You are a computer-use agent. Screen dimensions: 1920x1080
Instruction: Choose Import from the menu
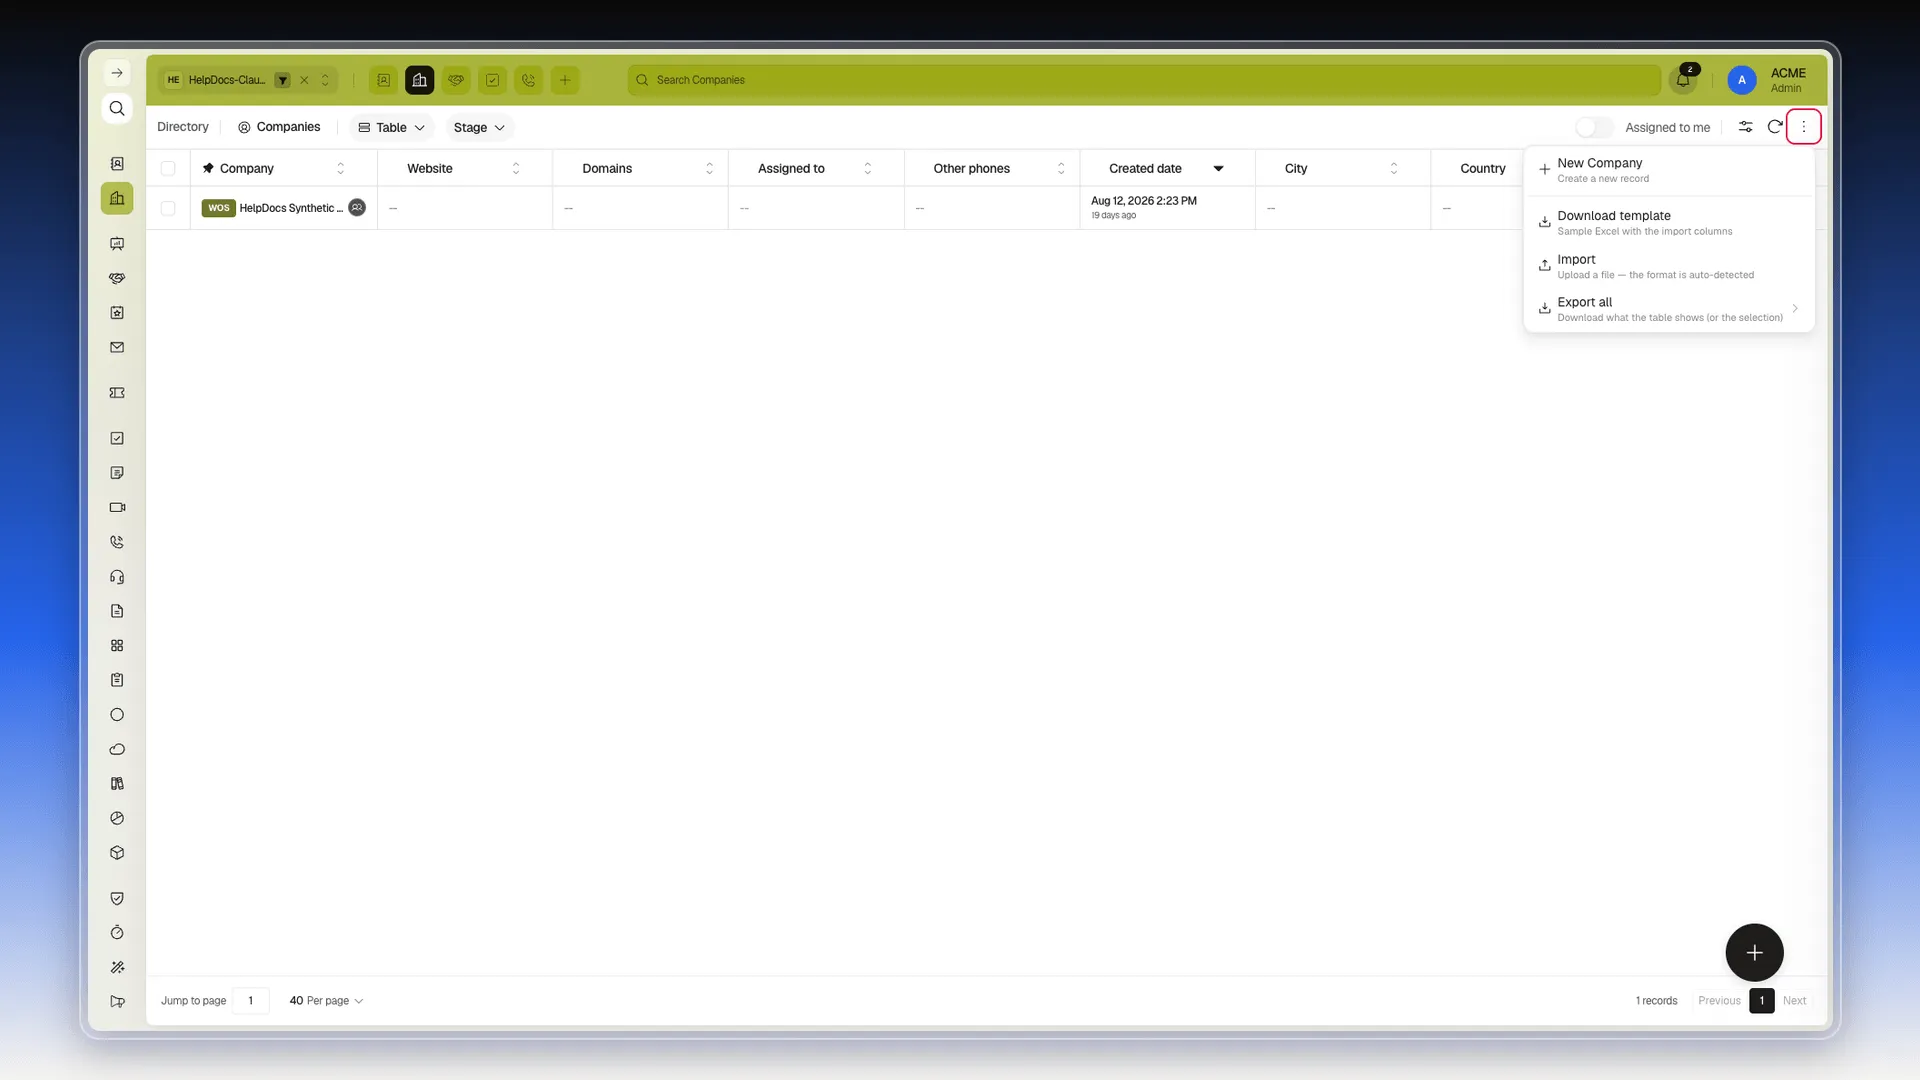tap(1668, 266)
